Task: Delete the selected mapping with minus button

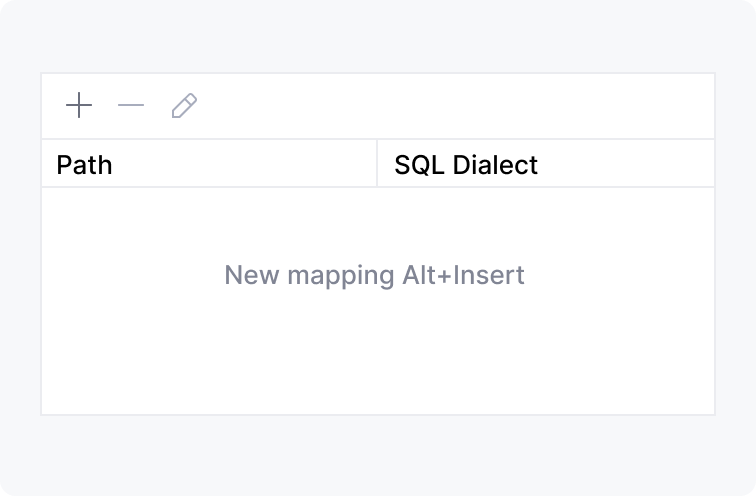Action: 131,106
